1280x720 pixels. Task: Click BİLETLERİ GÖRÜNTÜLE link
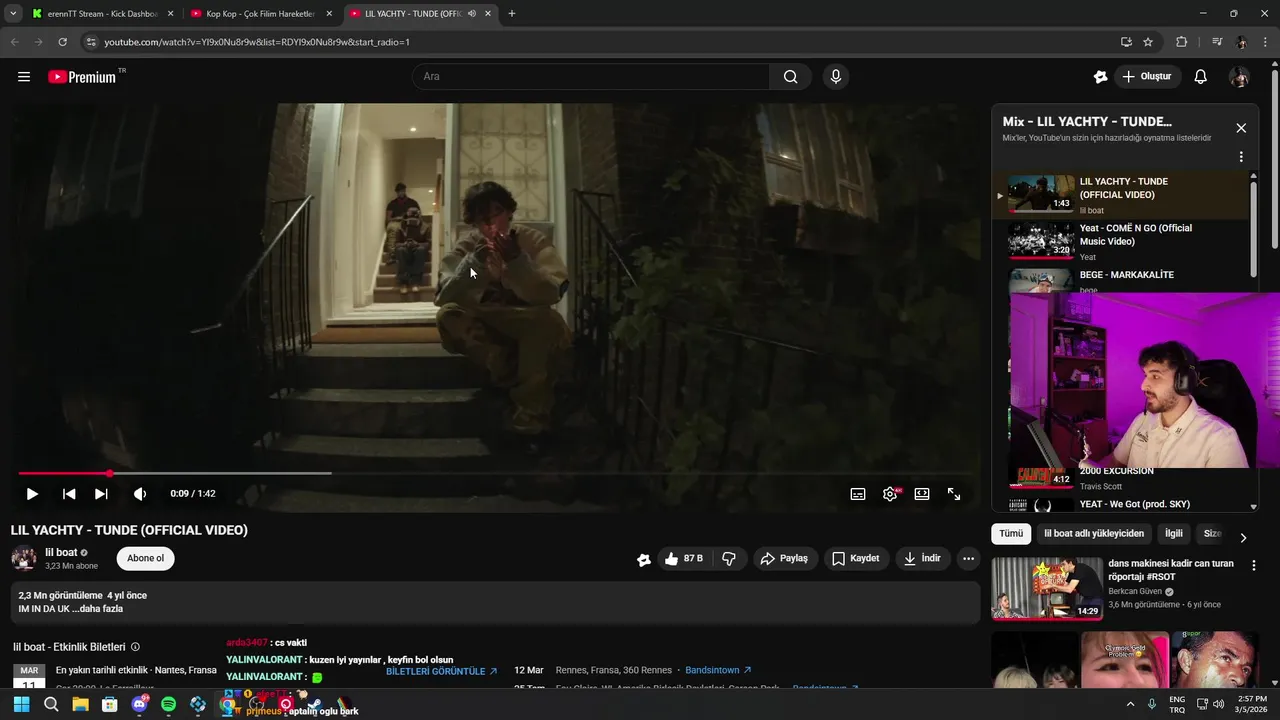click(x=442, y=672)
